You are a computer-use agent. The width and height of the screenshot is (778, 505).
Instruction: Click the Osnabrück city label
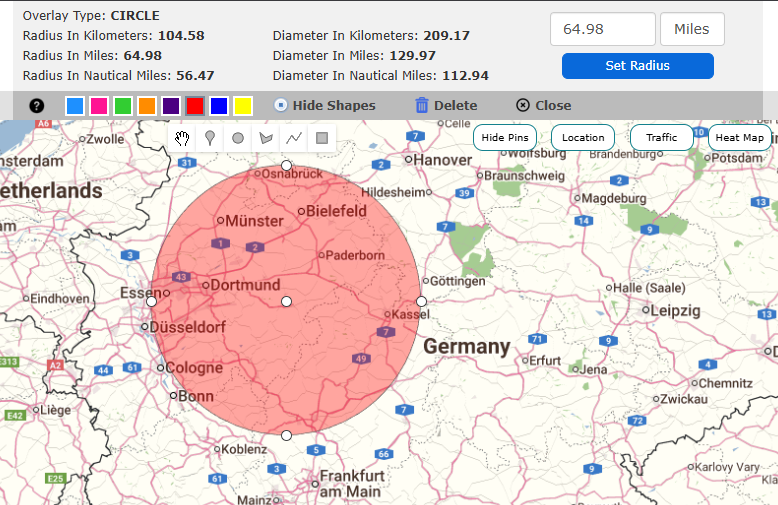pyautogui.click(x=292, y=174)
